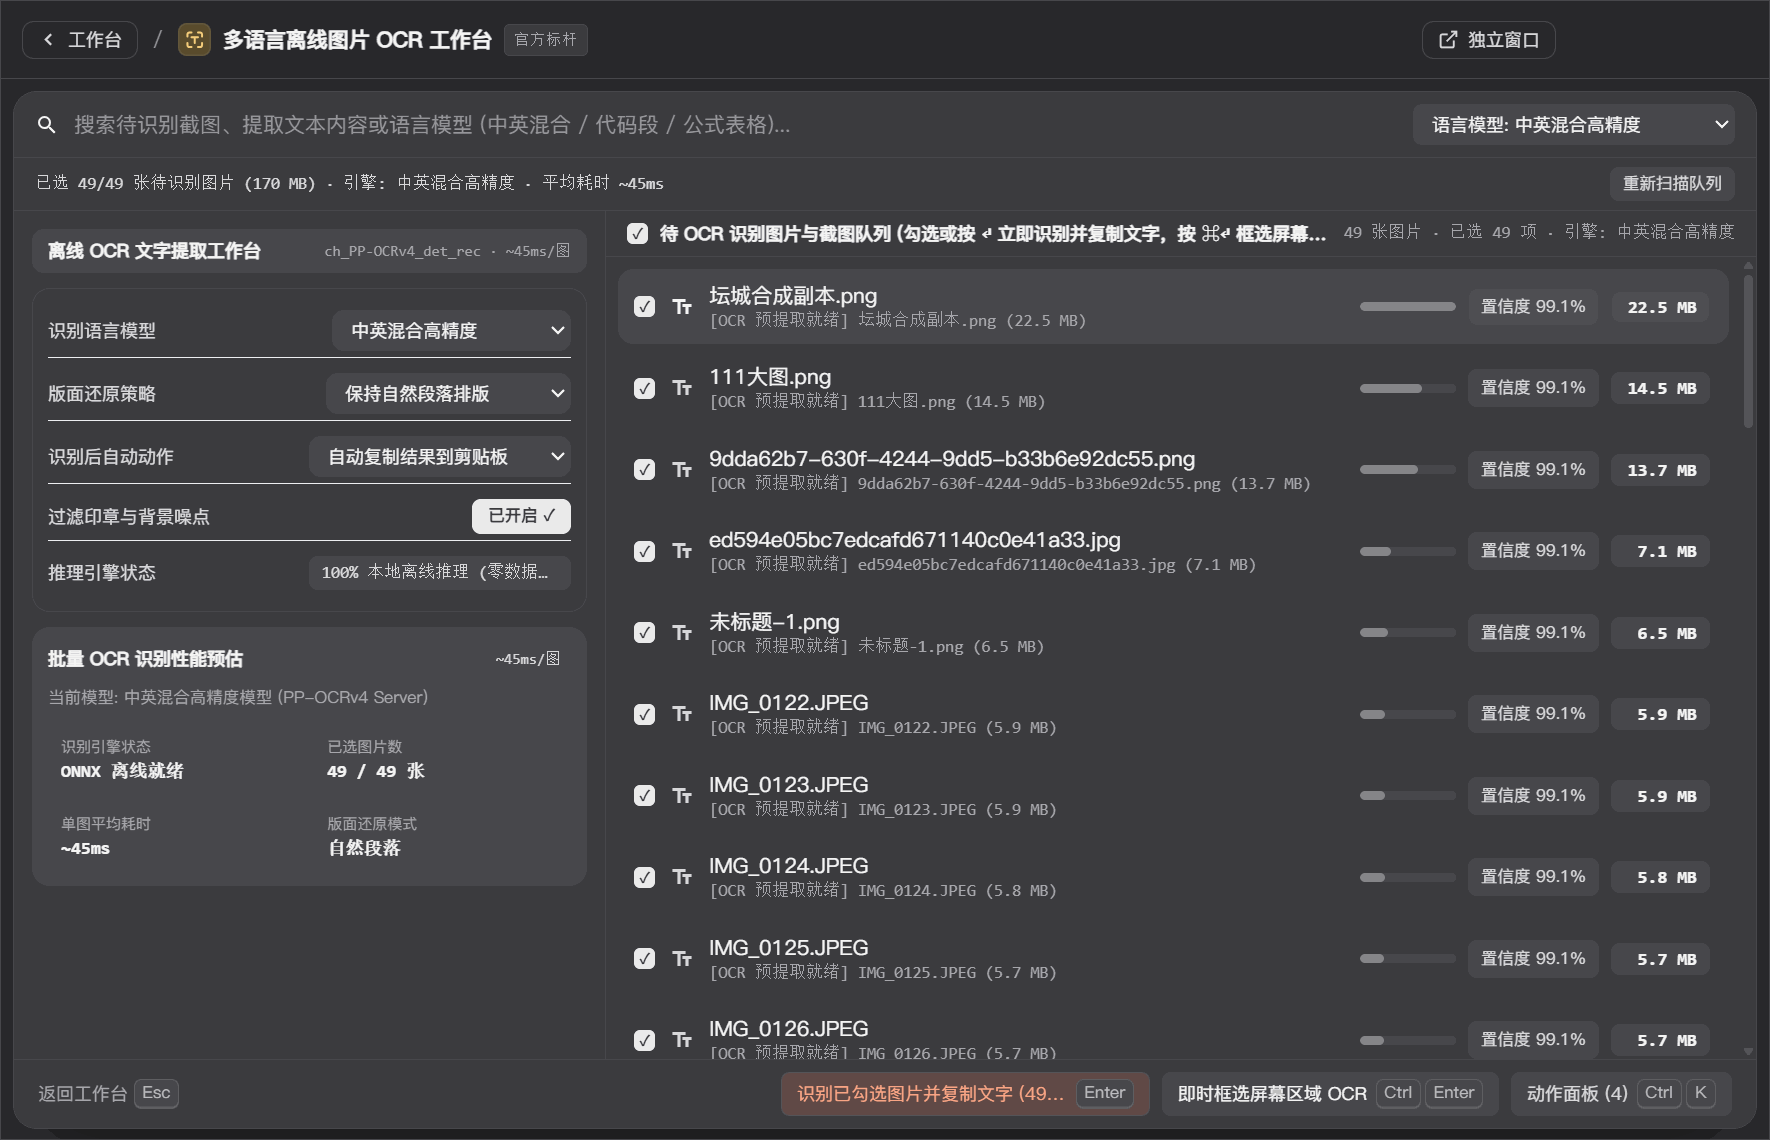Uncheck the 111大图.png checkbox
Image resolution: width=1770 pixels, height=1140 pixels.
pos(645,388)
